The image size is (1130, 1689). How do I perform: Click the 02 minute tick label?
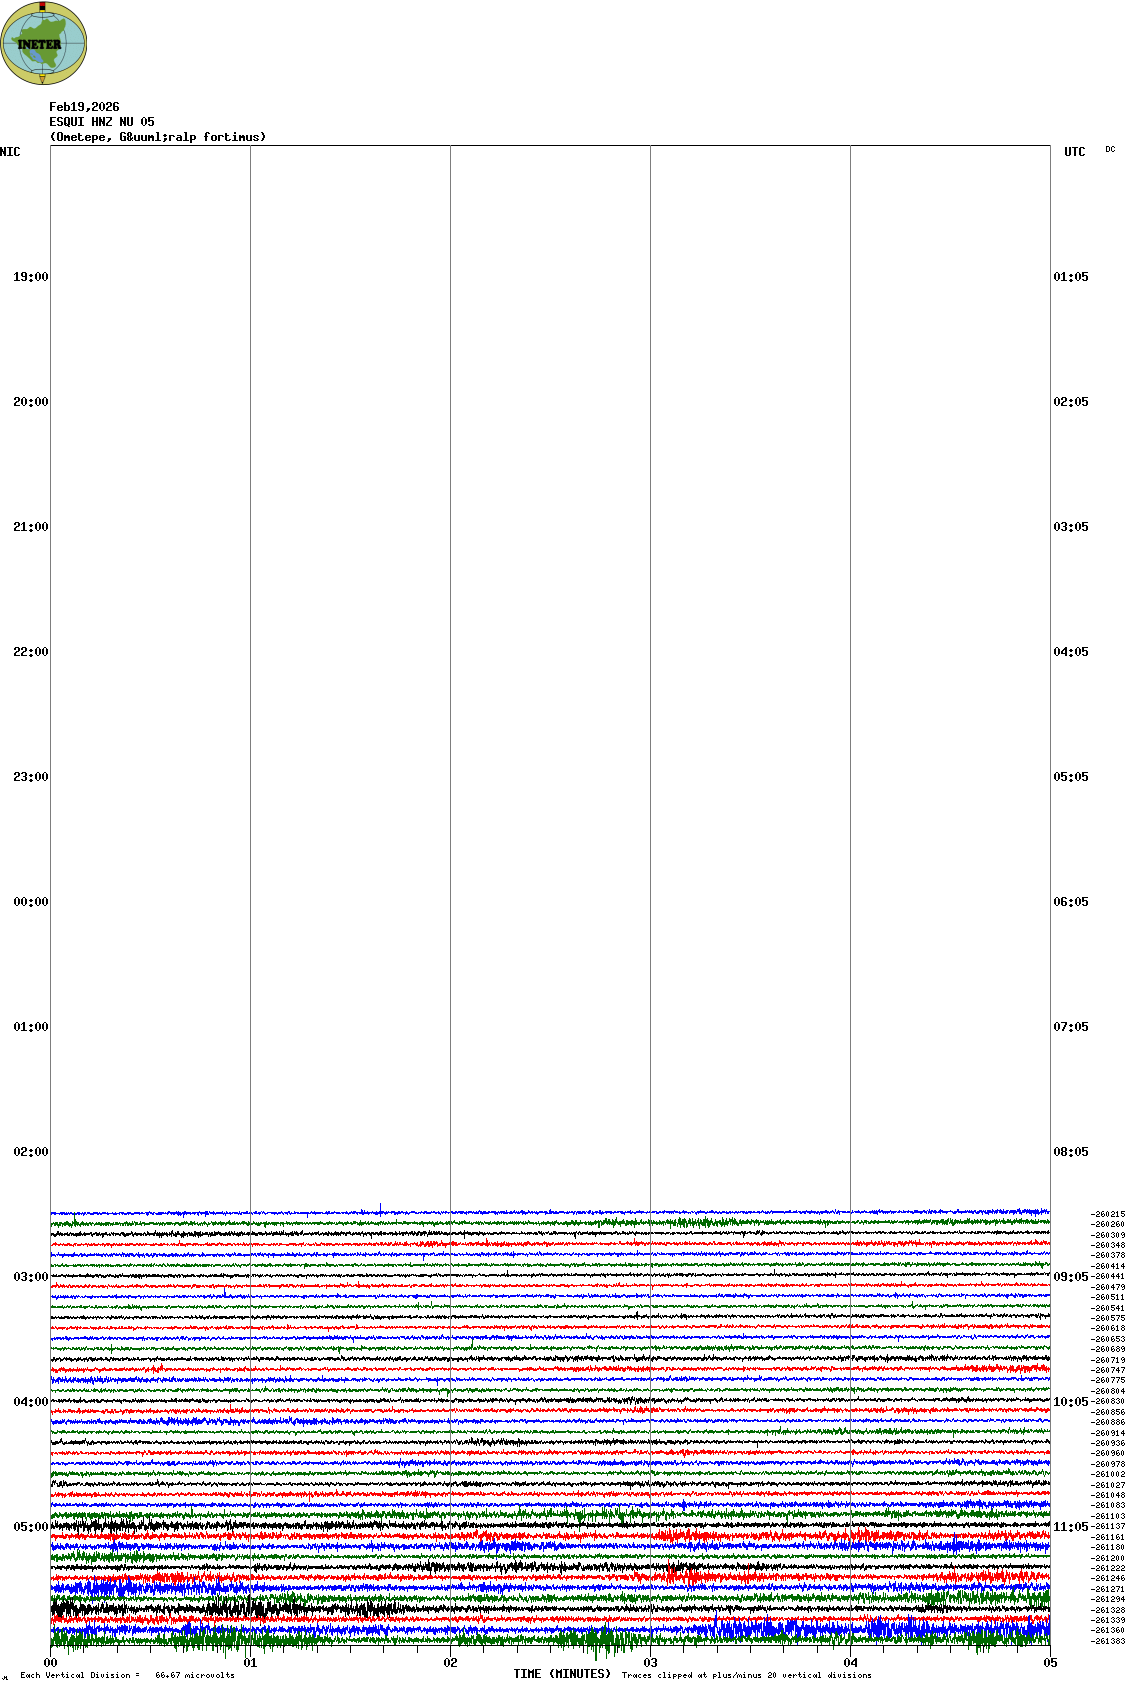coord(451,1663)
